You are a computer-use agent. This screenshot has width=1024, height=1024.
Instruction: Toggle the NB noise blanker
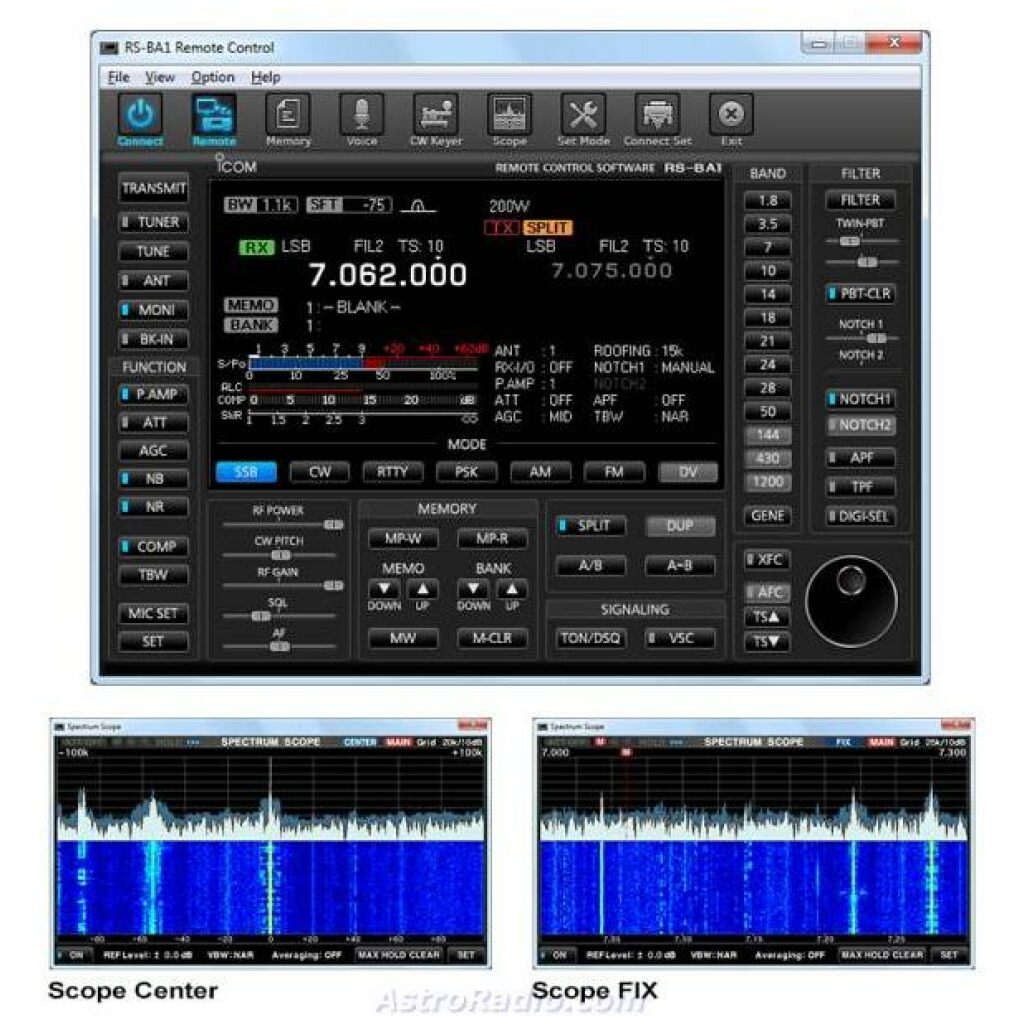[x=153, y=479]
